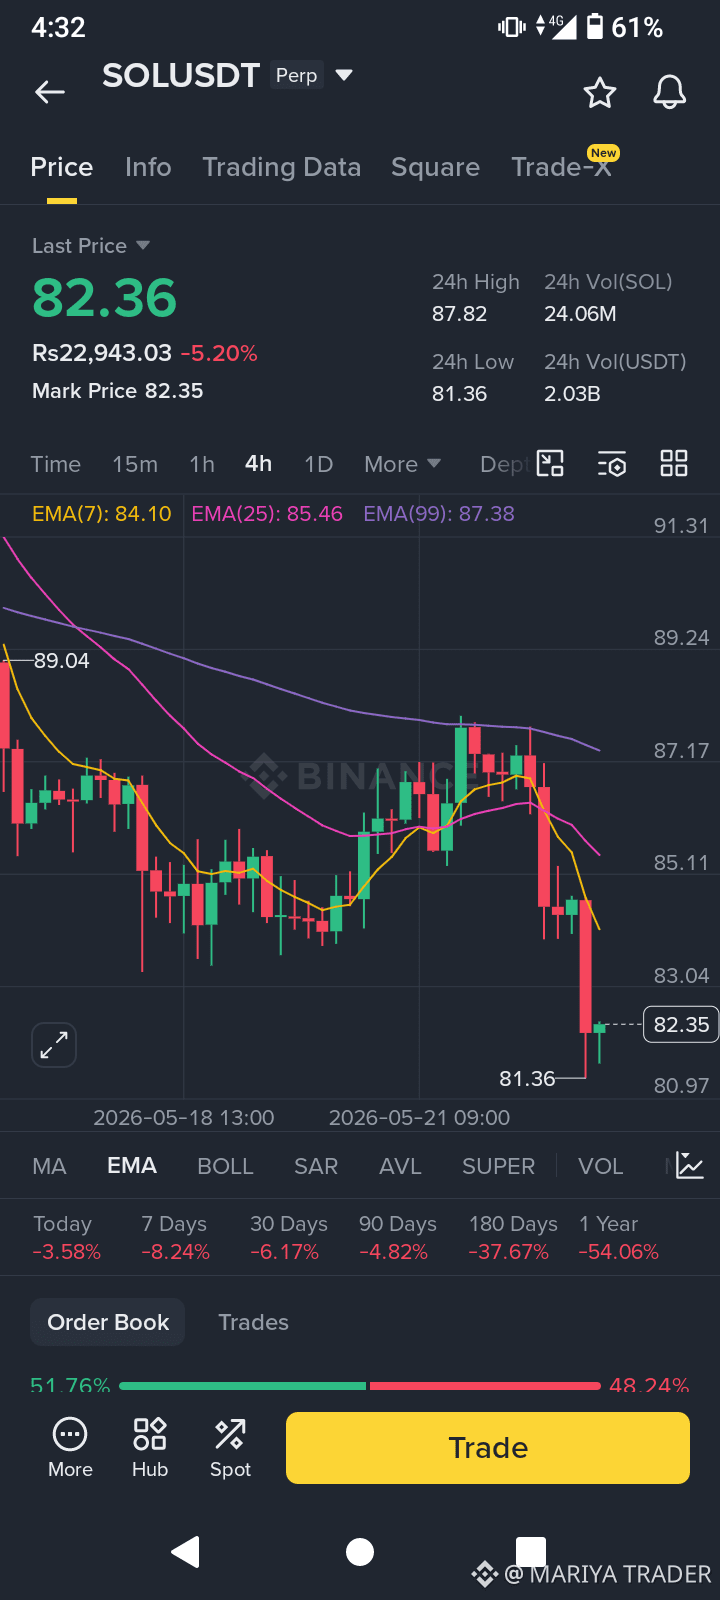Enable the BOLL indicator
Image resolution: width=720 pixels, height=1600 pixels.
pos(225,1166)
